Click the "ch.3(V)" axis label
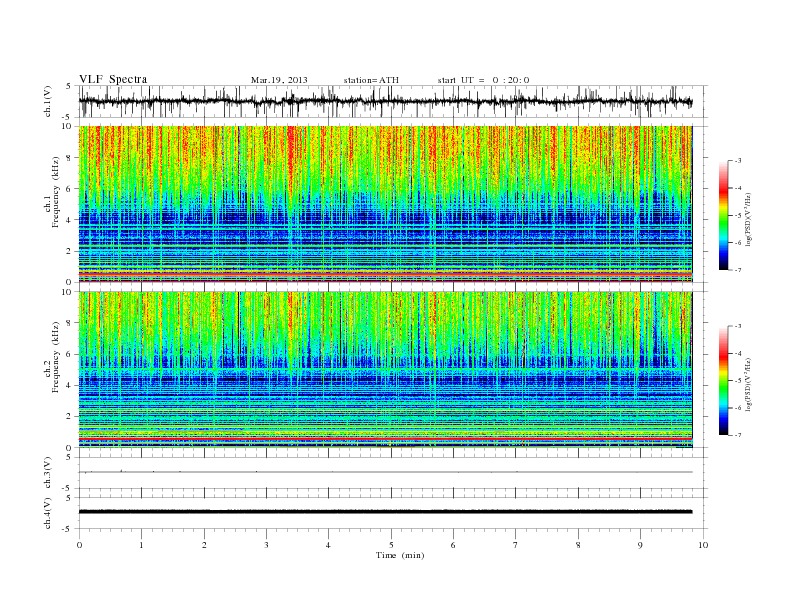The height and width of the screenshot is (612, 792). [48, 473]
